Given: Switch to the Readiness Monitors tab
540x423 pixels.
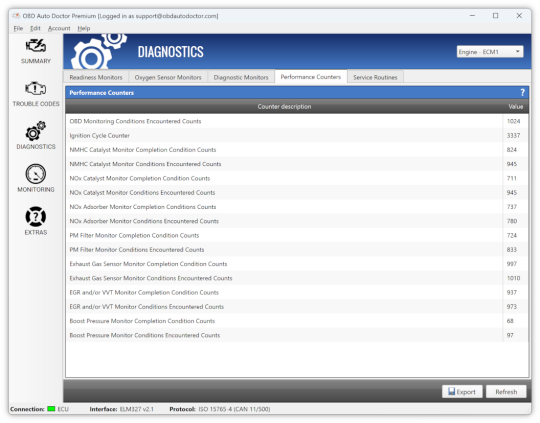Looking at the screenshot, I should [x=96, y=77].
